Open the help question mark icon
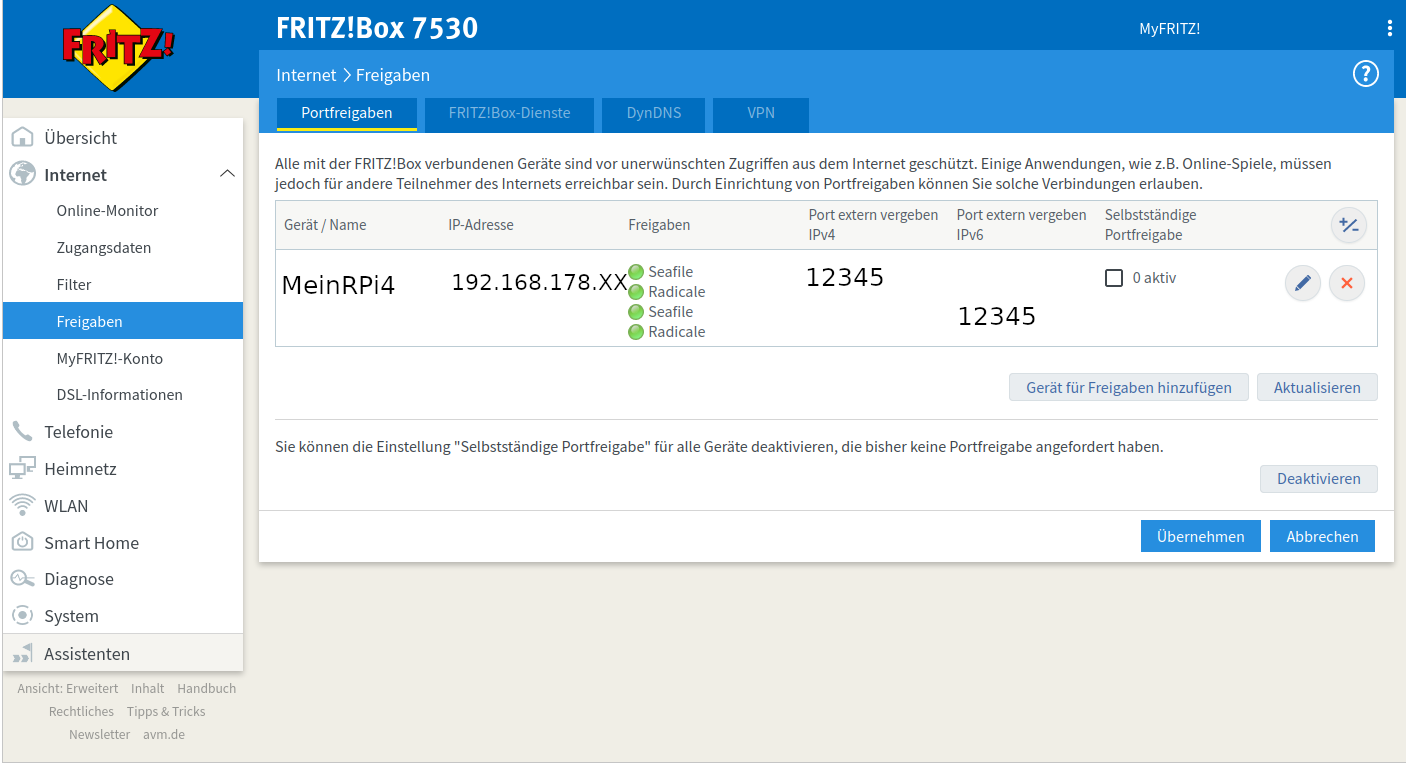This screenshot has width=1406, height=763. pos(1365,74)
